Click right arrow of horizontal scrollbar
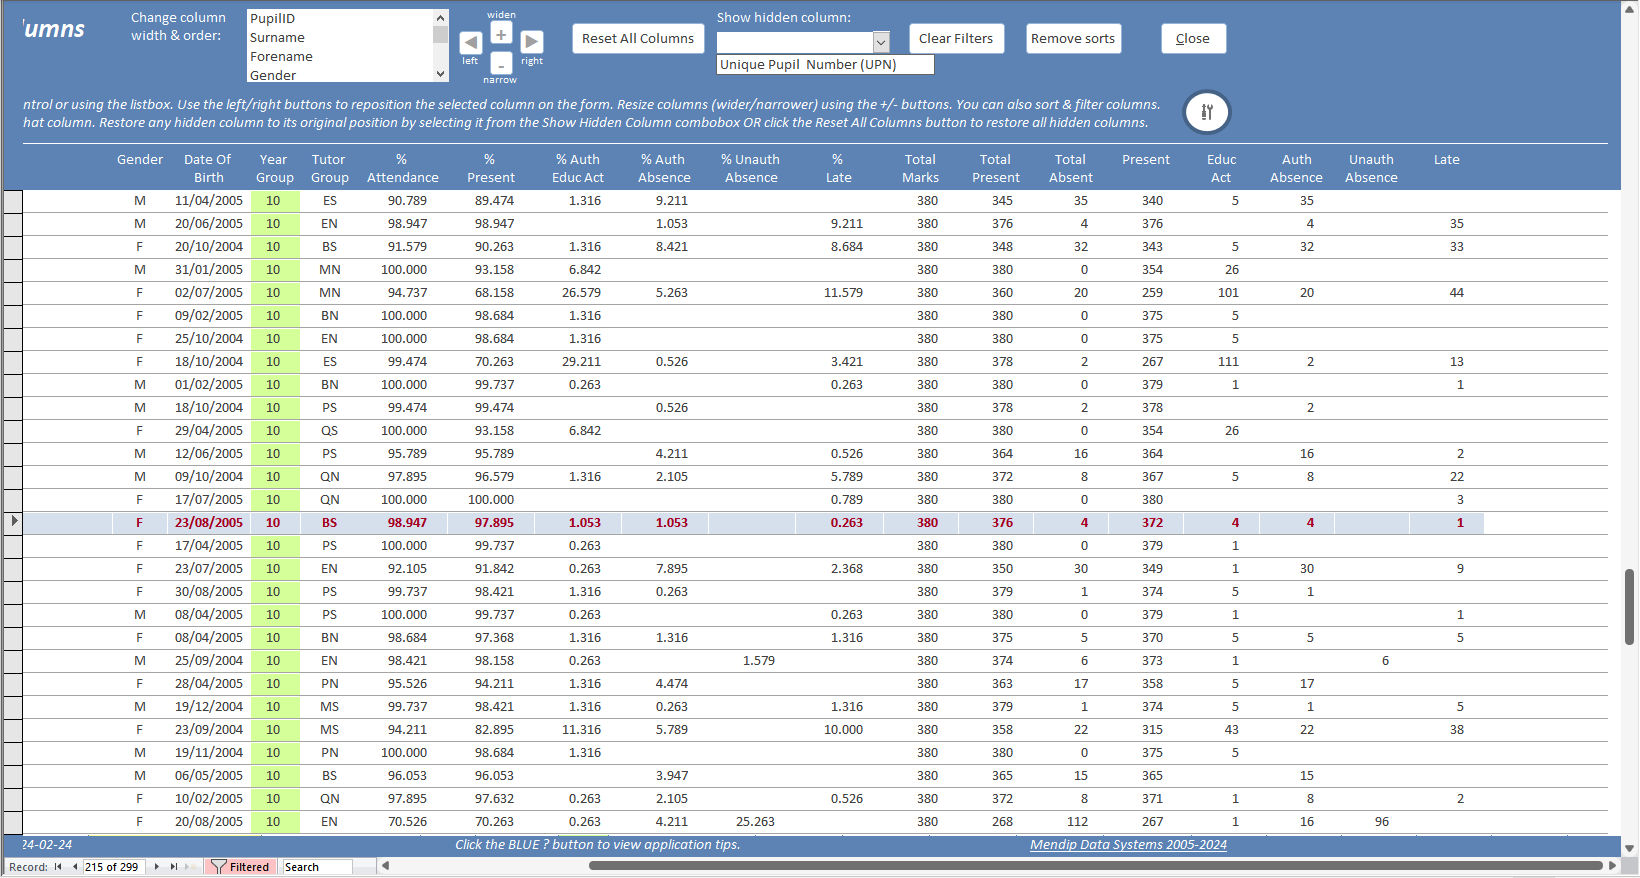Image resolution: width=1640 pixels, height=878 pixels. click(1612, 866)
